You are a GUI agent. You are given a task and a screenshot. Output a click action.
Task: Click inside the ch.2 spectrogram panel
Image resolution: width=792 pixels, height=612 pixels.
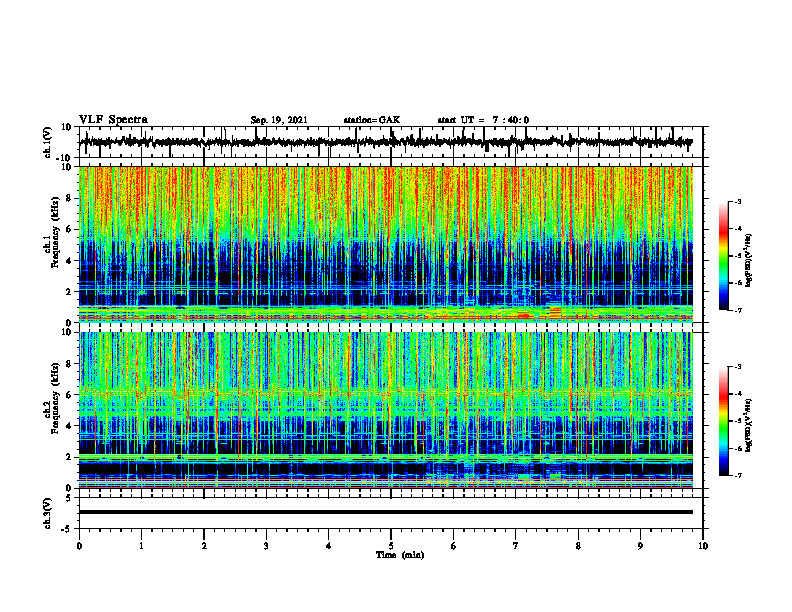(x=385, y=410)
